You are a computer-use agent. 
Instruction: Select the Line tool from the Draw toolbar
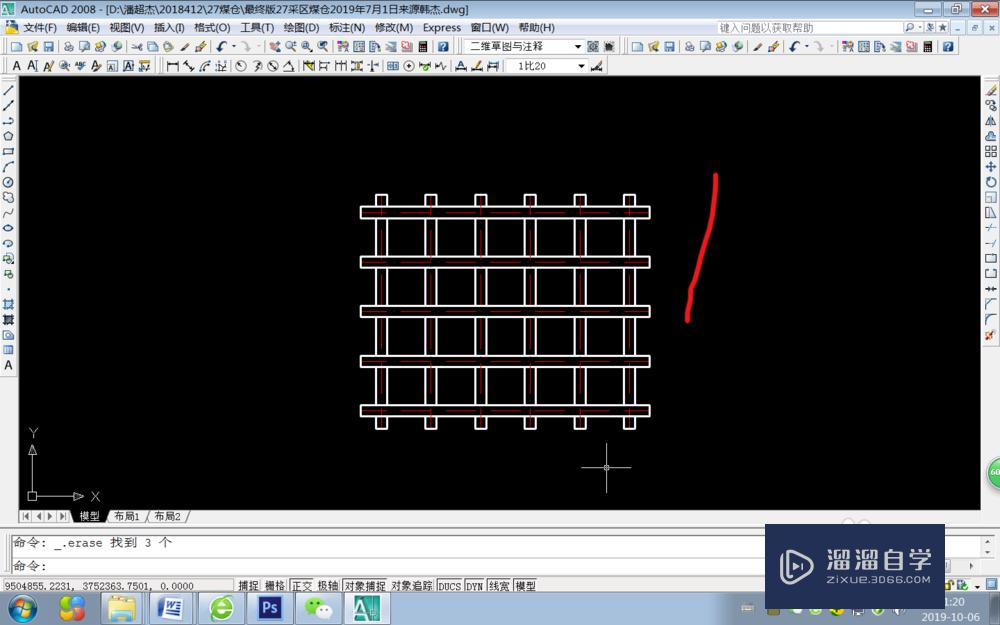point(8,93)
